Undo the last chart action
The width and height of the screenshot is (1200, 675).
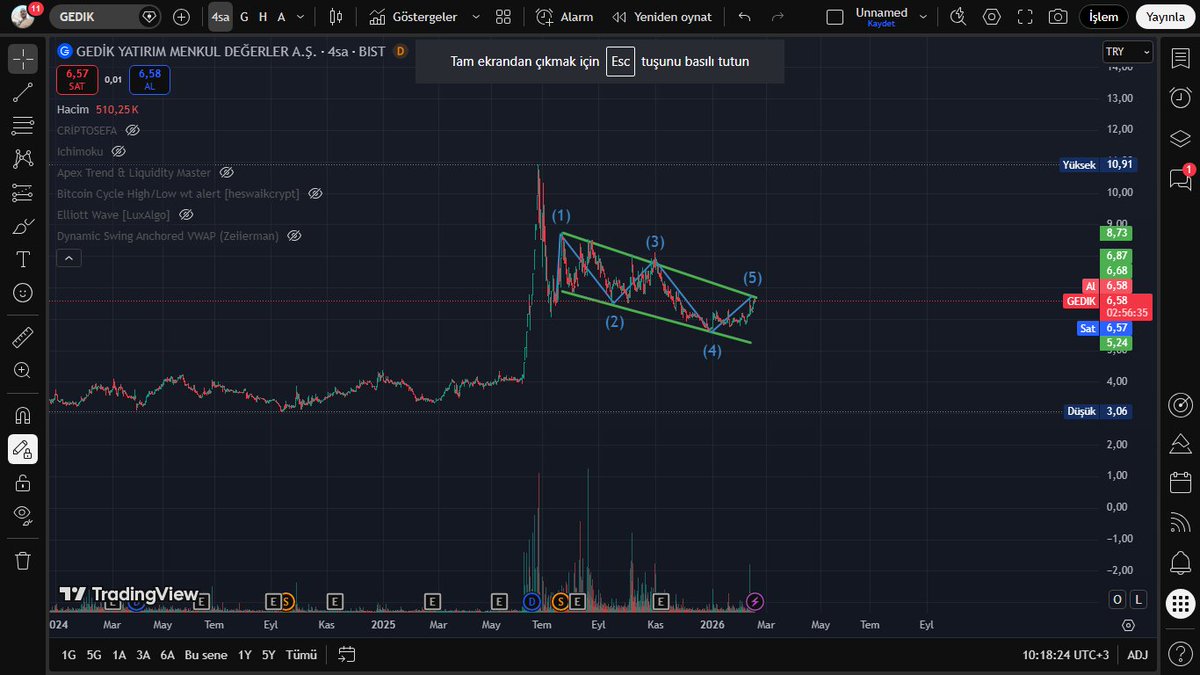tap(744, 17)
